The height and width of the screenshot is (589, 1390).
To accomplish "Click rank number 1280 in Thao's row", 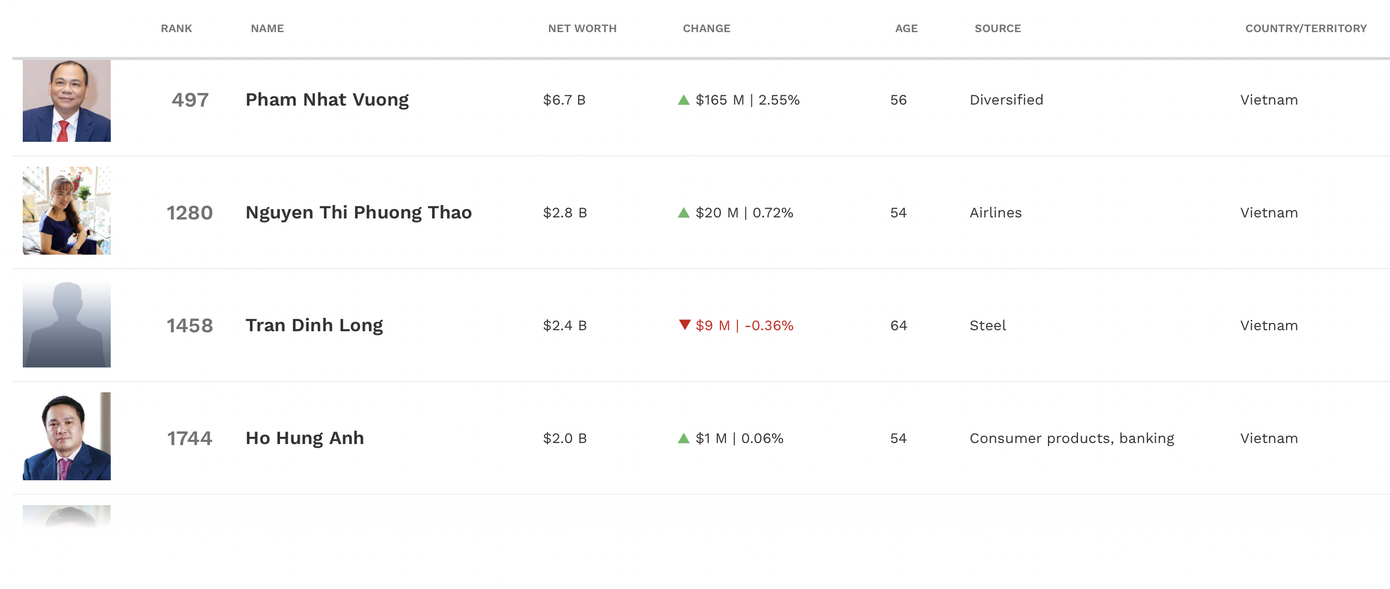I will (190, 212).
